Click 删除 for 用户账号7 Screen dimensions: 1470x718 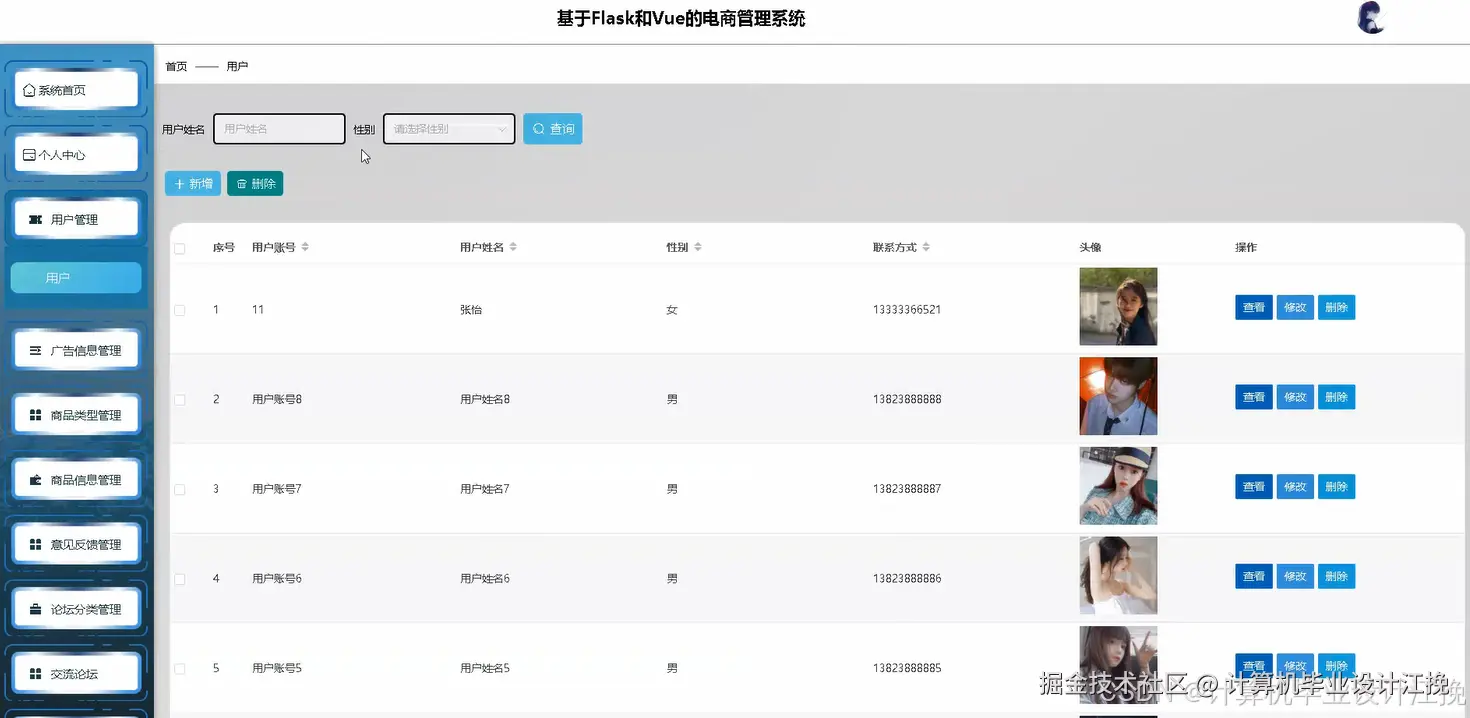click(1336, 487)
